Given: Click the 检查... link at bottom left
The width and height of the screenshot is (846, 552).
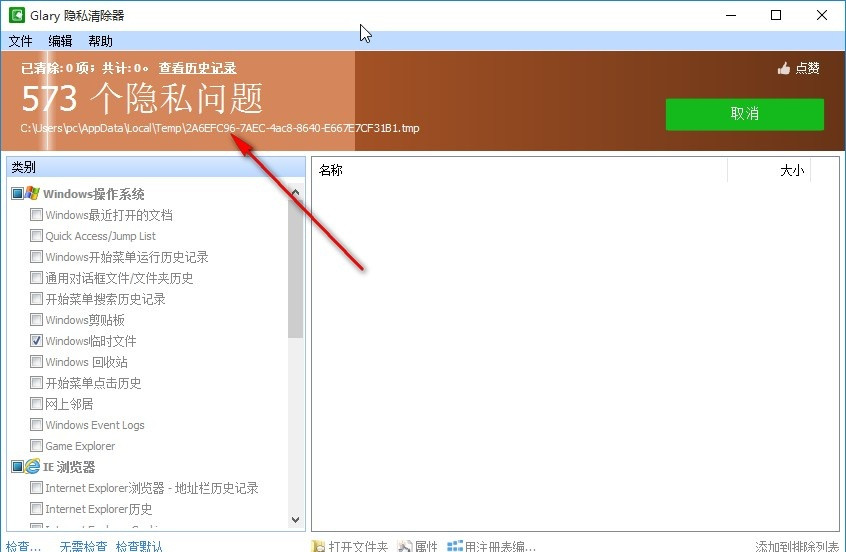Looking at the screenshot, I should pyautogui.click(x=23, y=546).
